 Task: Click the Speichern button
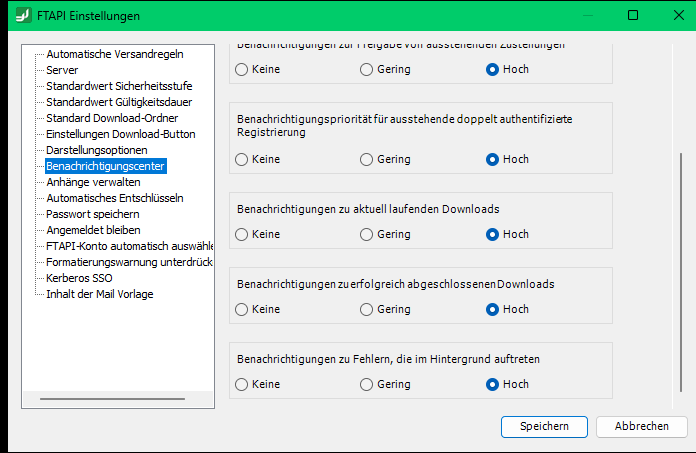pyautogui.click(x=544, y=426)
